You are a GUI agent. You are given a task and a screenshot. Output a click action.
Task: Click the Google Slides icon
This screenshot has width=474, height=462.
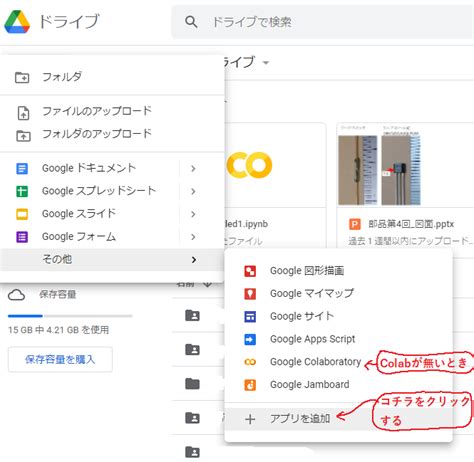click(22, 214)
